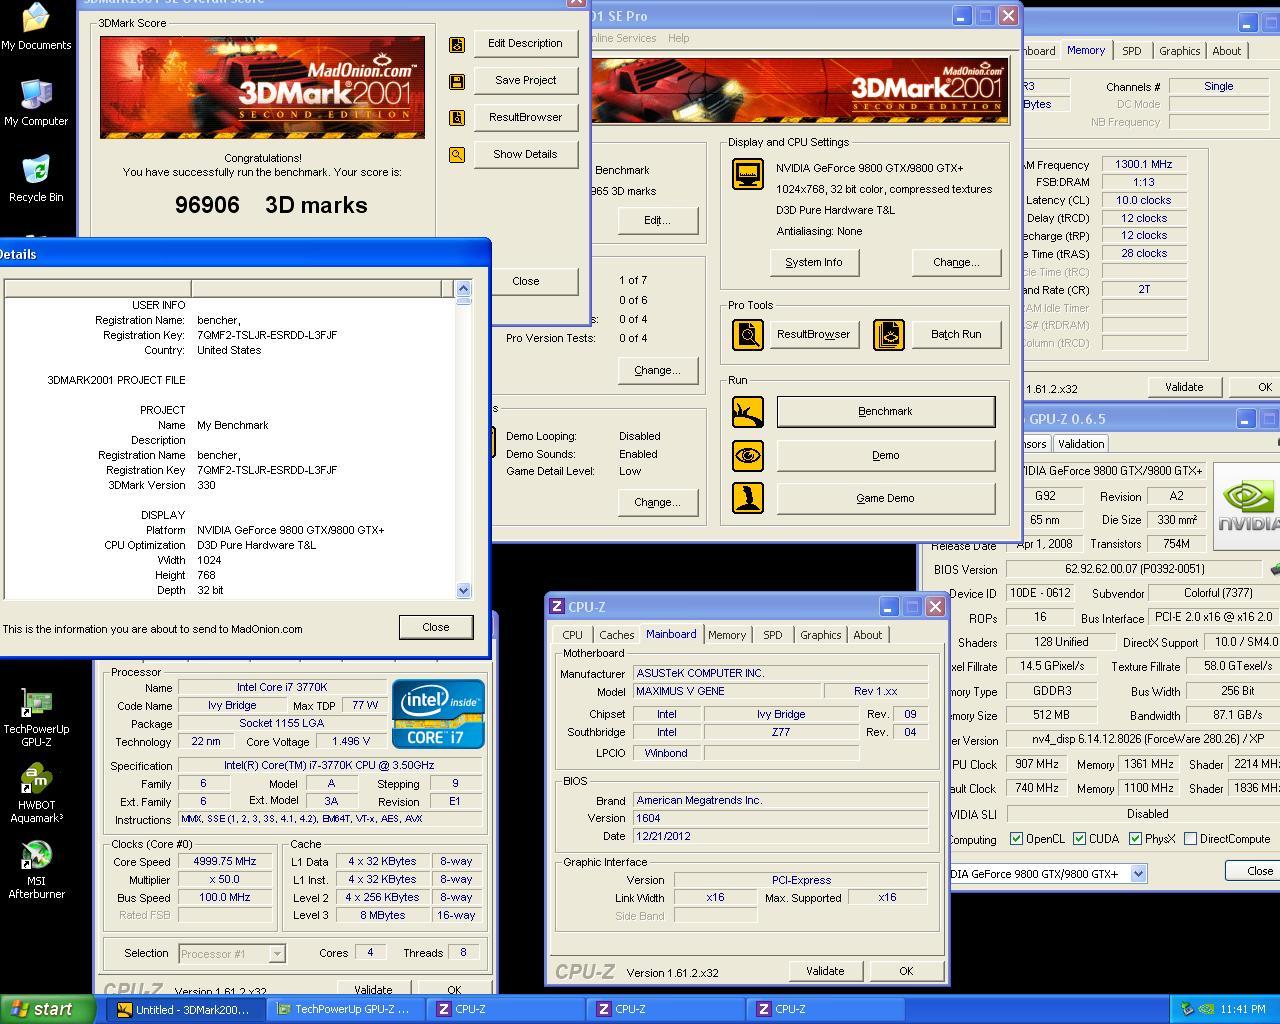The height and width of the screenshot is (1024, 1280).
Task: Click the Pro Tools ResultBrowser icon
Action: pos(748,334)
